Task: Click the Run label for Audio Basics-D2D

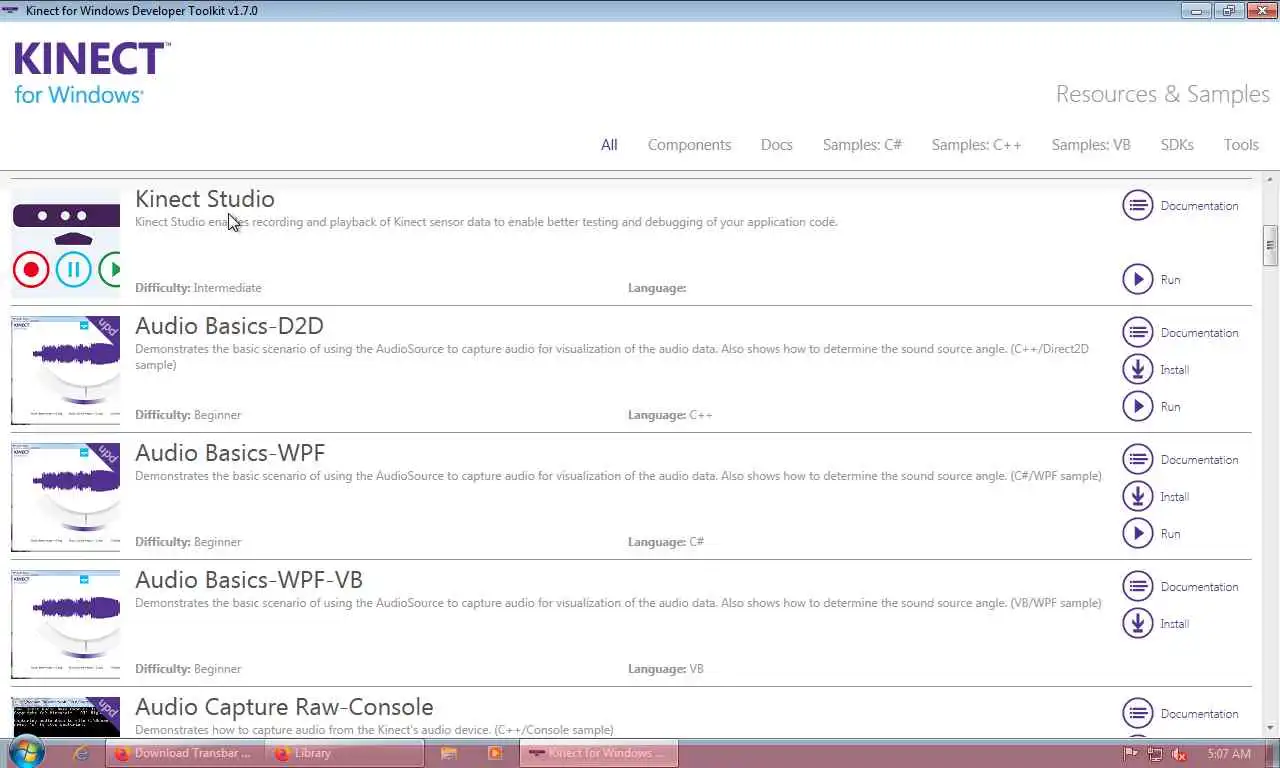Action: (x=1170, y=407)
